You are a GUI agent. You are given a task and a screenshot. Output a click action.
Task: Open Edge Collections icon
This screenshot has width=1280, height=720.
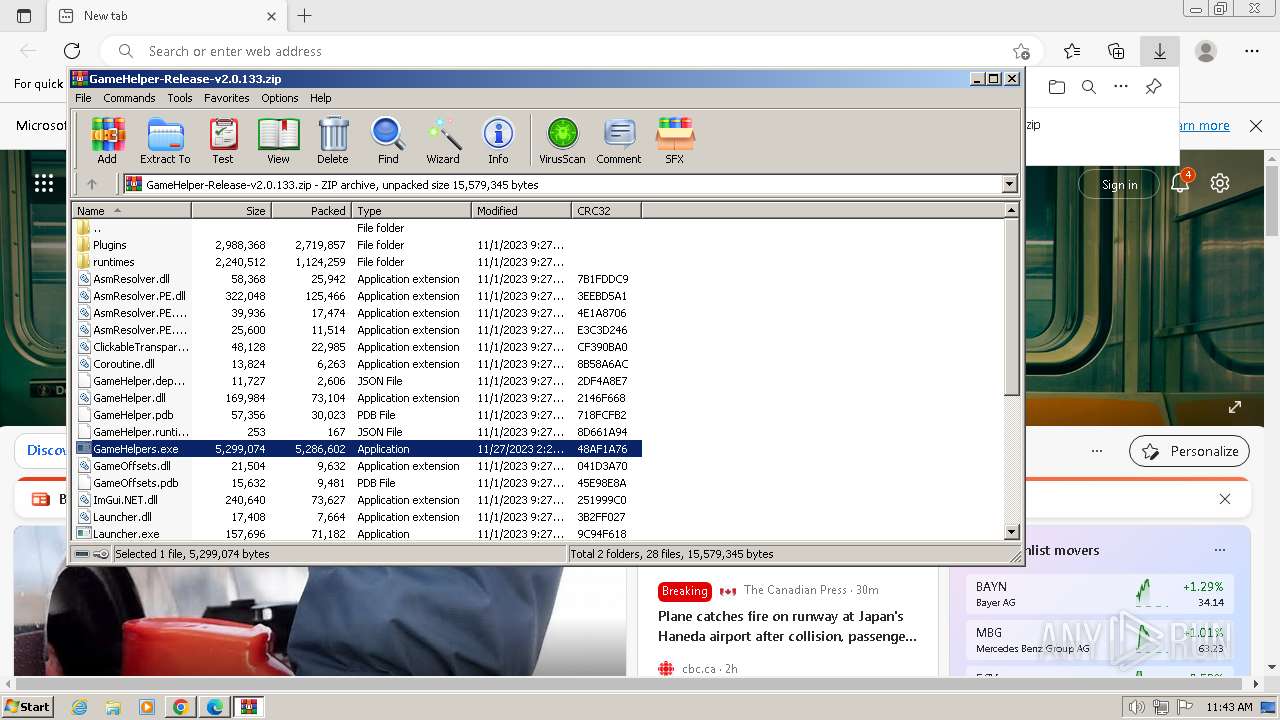[1116, 51]
